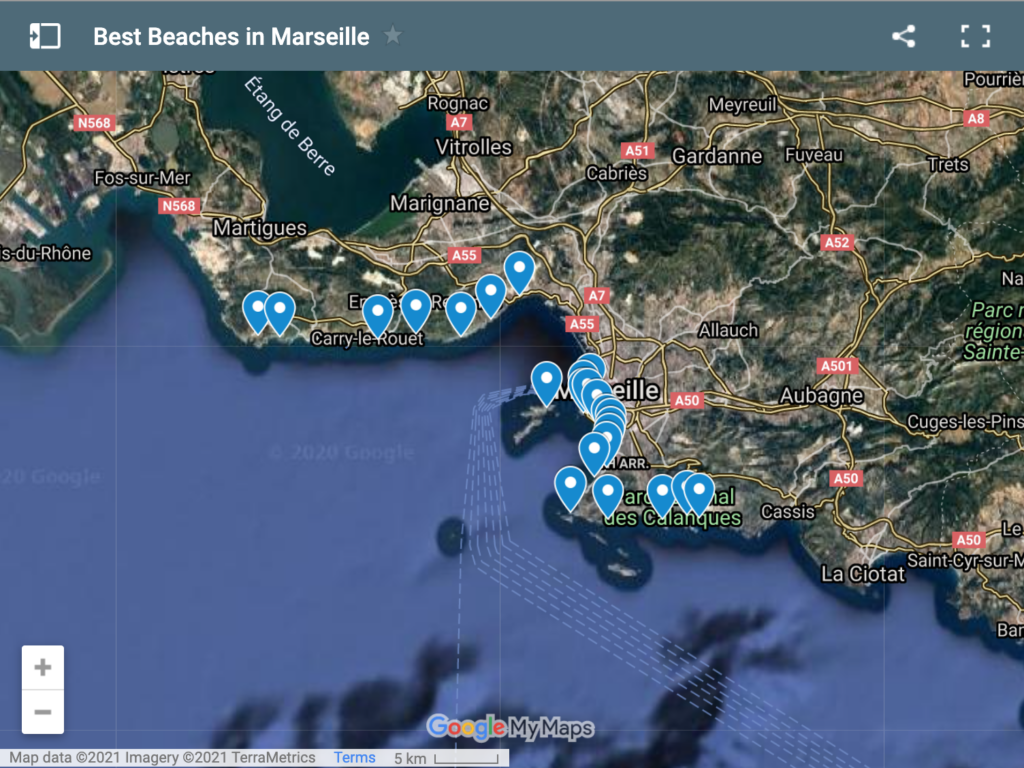The height and width of the screenshot is (768, 1024).
Task: Click the A501 road shield
Action: pos(837,366)
